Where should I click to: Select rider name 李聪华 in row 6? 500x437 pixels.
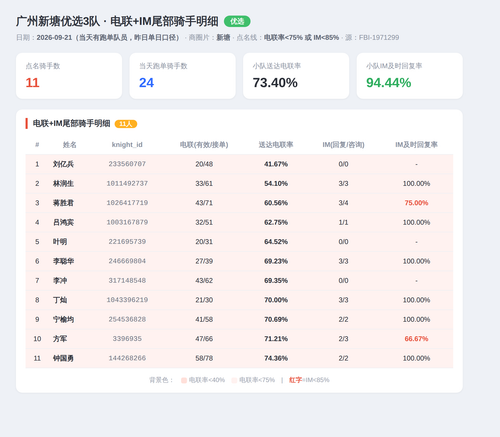pyautogui.click(x=63, y=261)
